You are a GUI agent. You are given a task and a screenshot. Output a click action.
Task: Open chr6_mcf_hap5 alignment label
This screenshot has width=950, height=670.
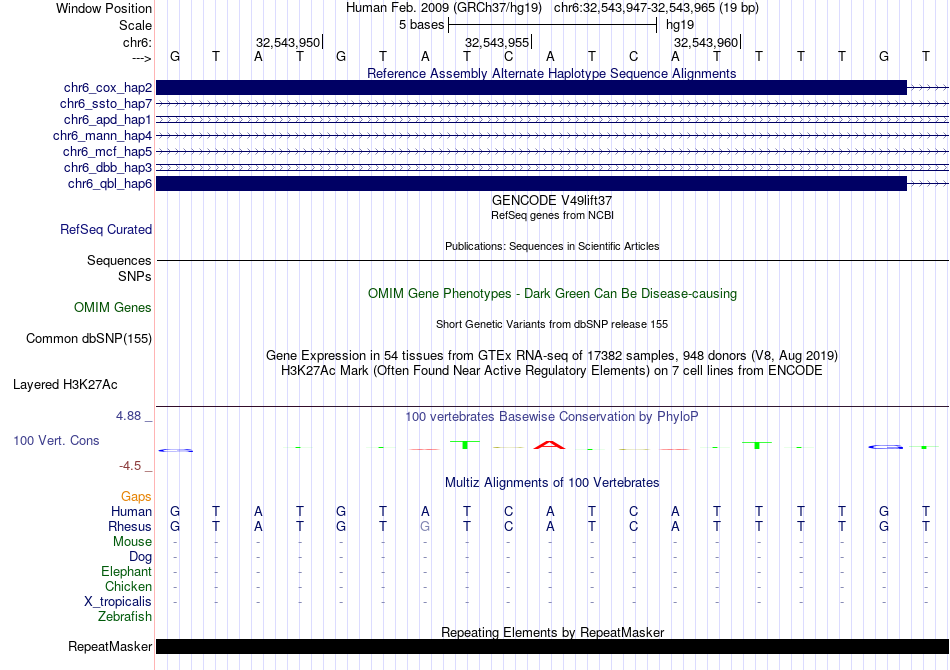[x=107, y=151]
